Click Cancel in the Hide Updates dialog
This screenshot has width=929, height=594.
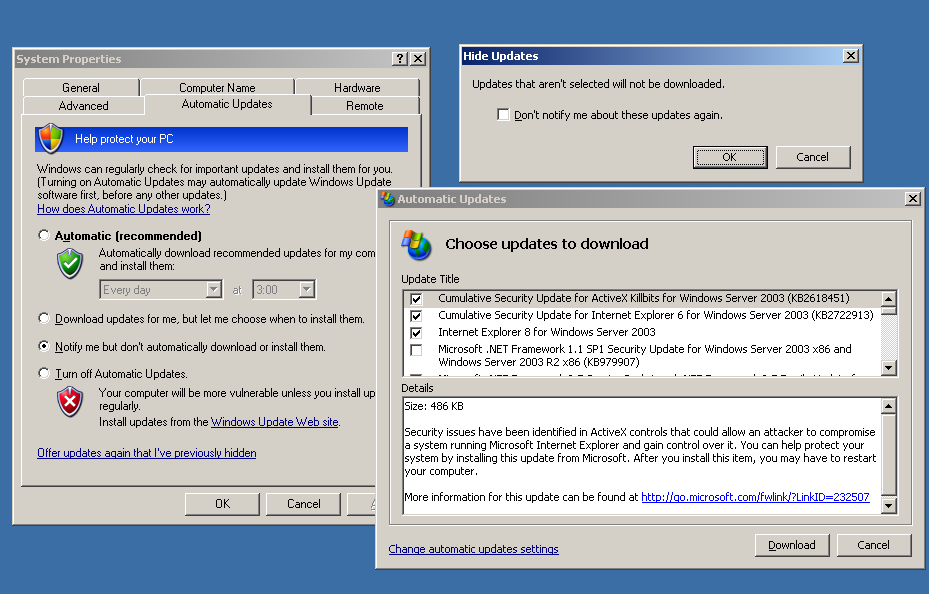click(x=813, y=157)
